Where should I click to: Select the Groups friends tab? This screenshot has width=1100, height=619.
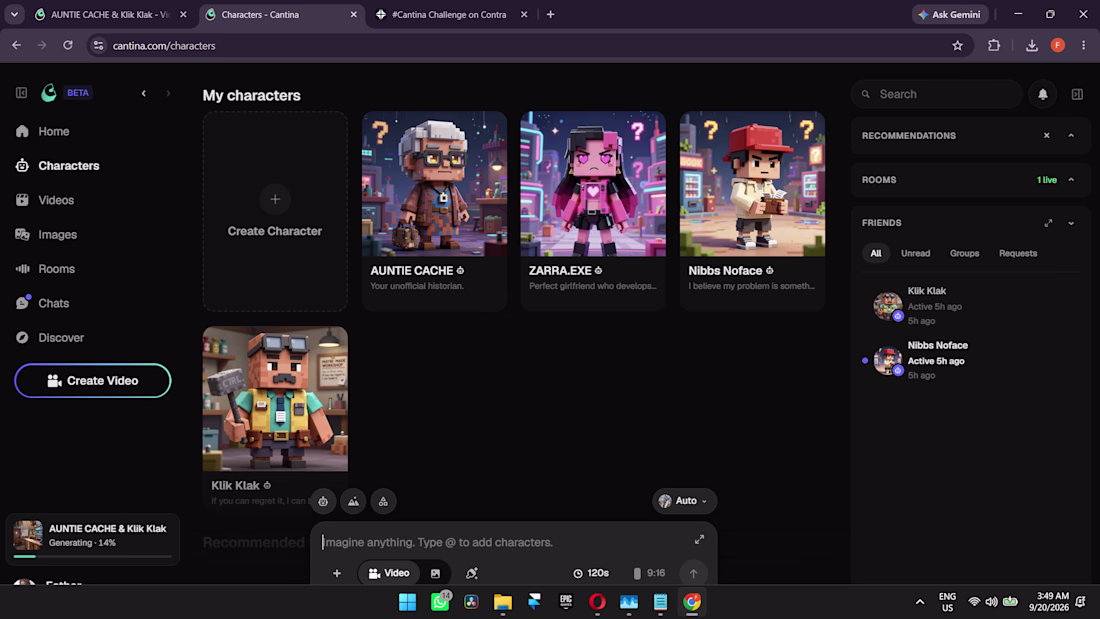click(965, 253)
